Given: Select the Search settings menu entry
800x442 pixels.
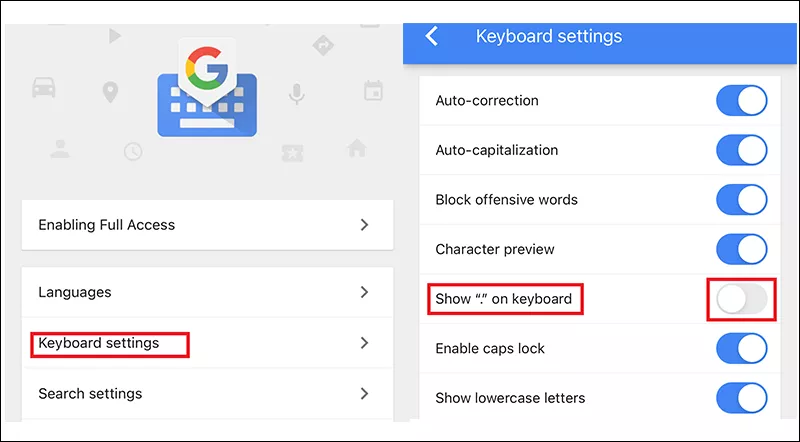Looking at the screenshot, I should [x=90, y=393].
